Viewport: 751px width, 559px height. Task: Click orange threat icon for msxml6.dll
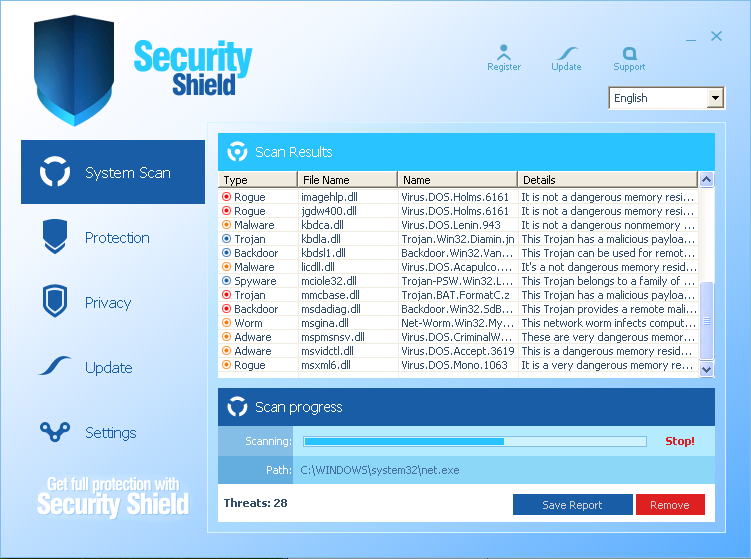click(x=227, y=365)
